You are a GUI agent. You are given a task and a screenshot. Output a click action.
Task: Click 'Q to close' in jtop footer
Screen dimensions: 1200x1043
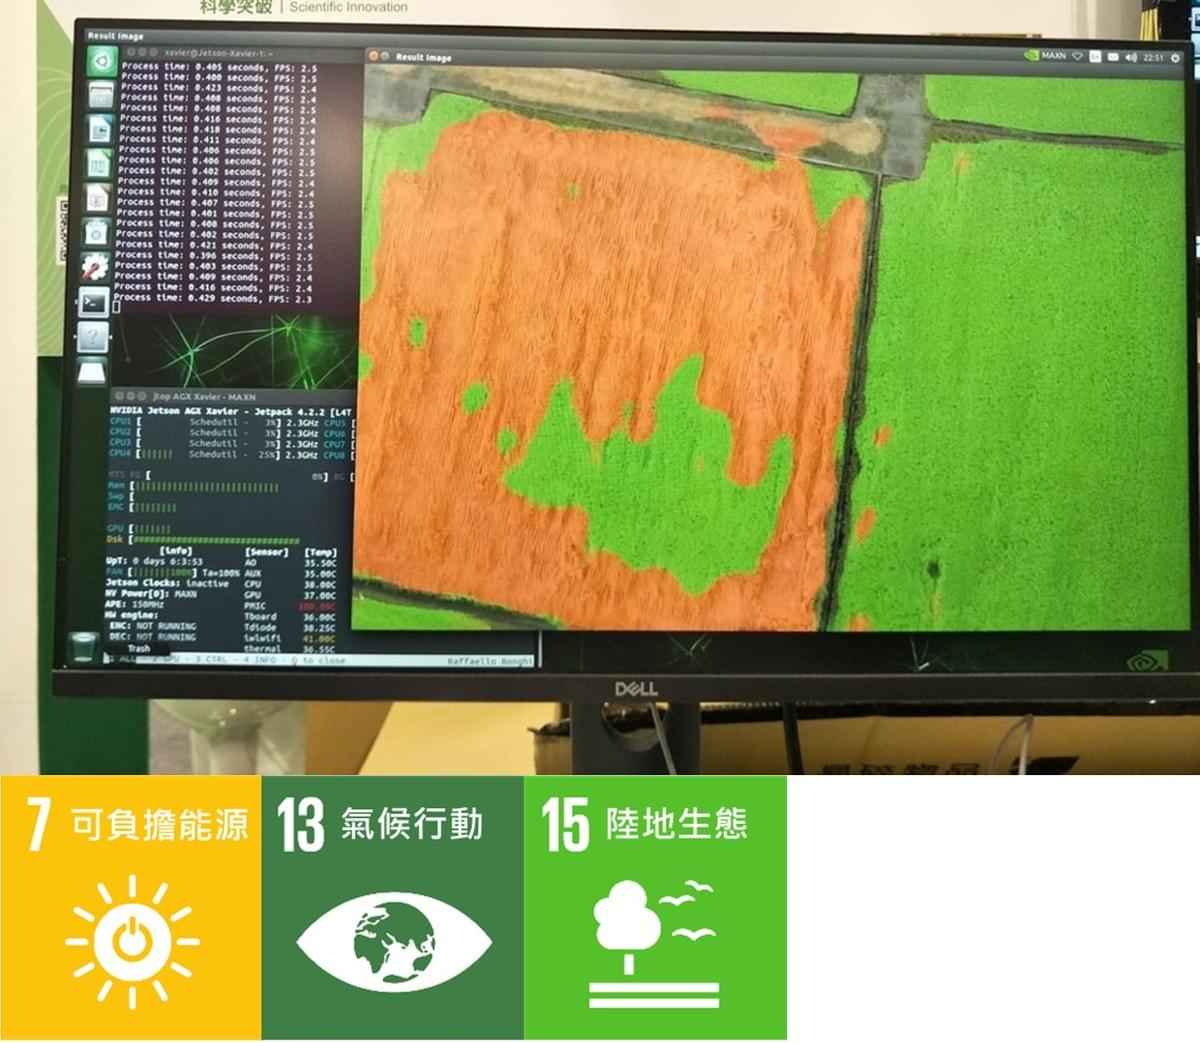[x=318, y=661]
